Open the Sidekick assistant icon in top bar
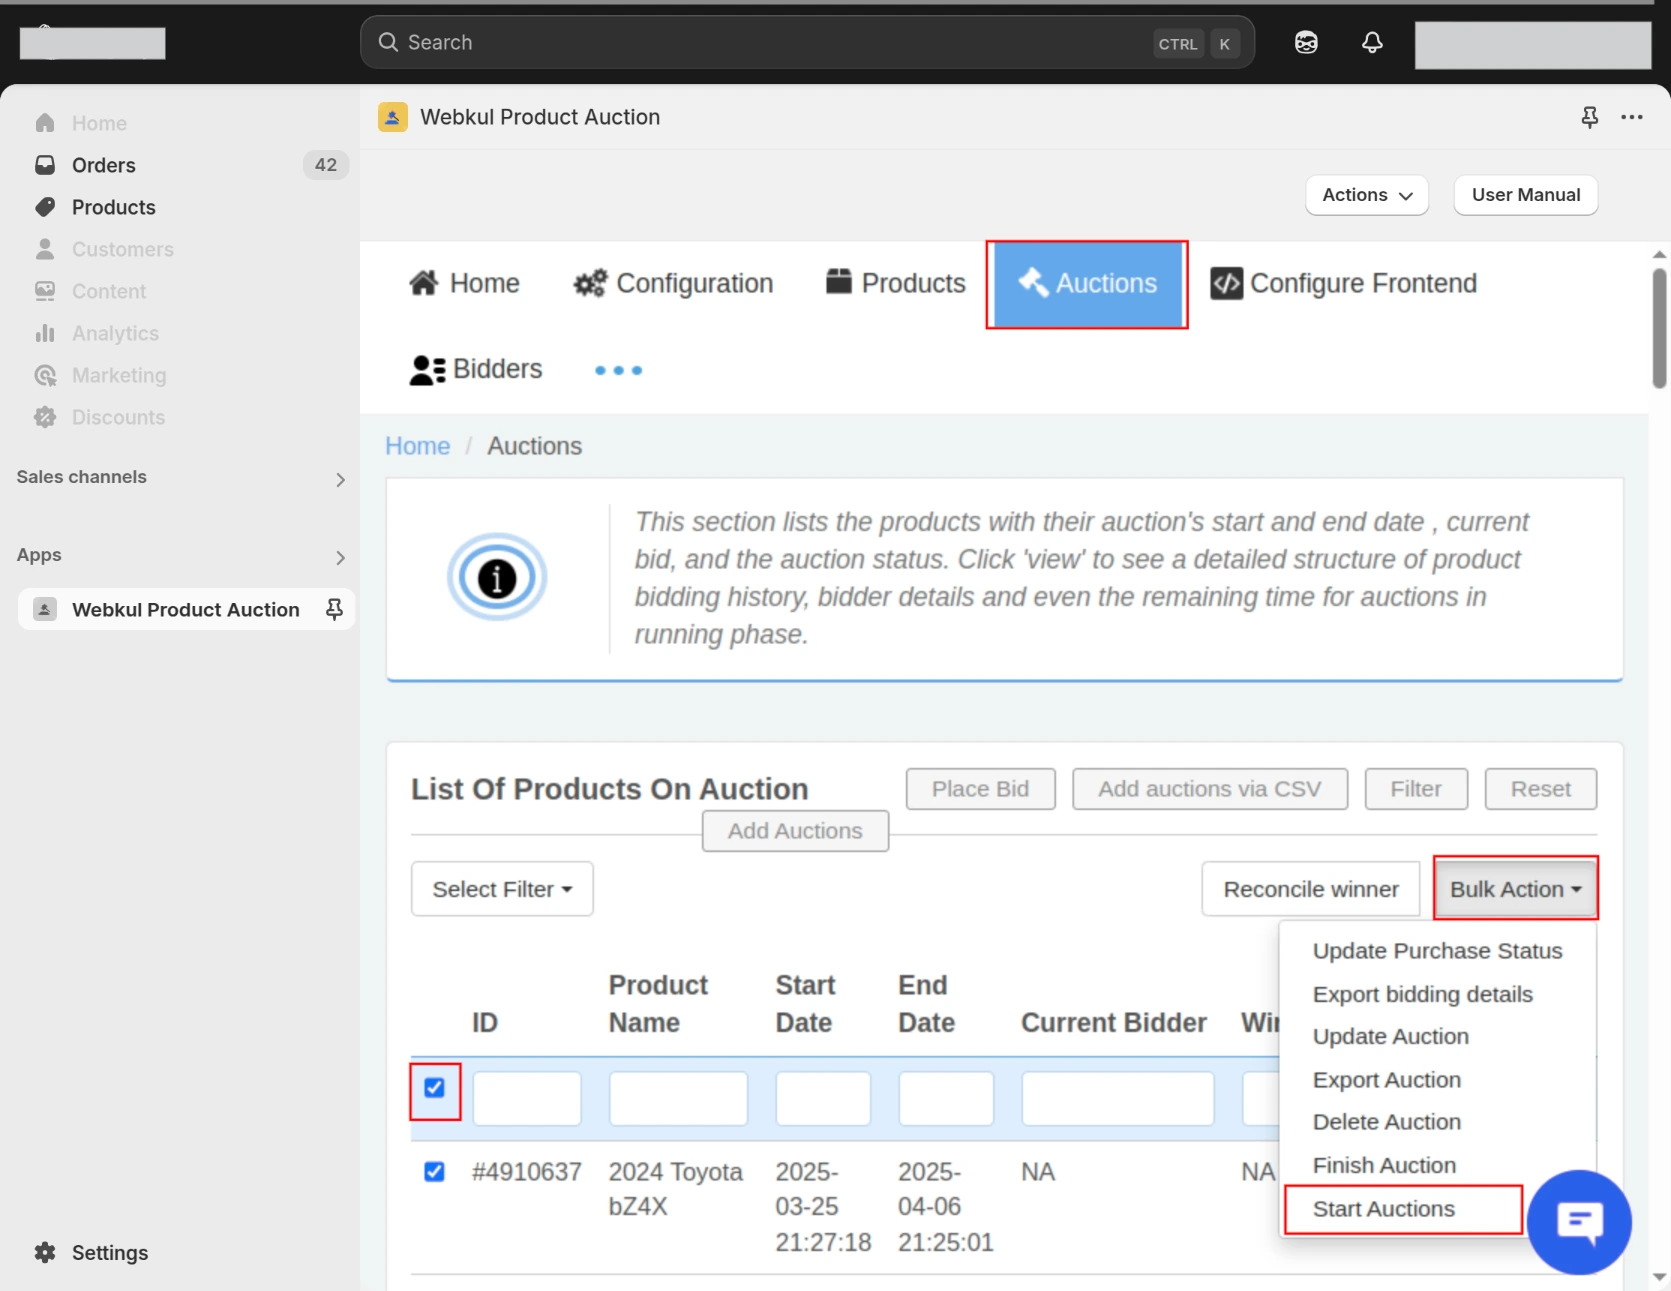1671x1291 pixels. 1306,42
